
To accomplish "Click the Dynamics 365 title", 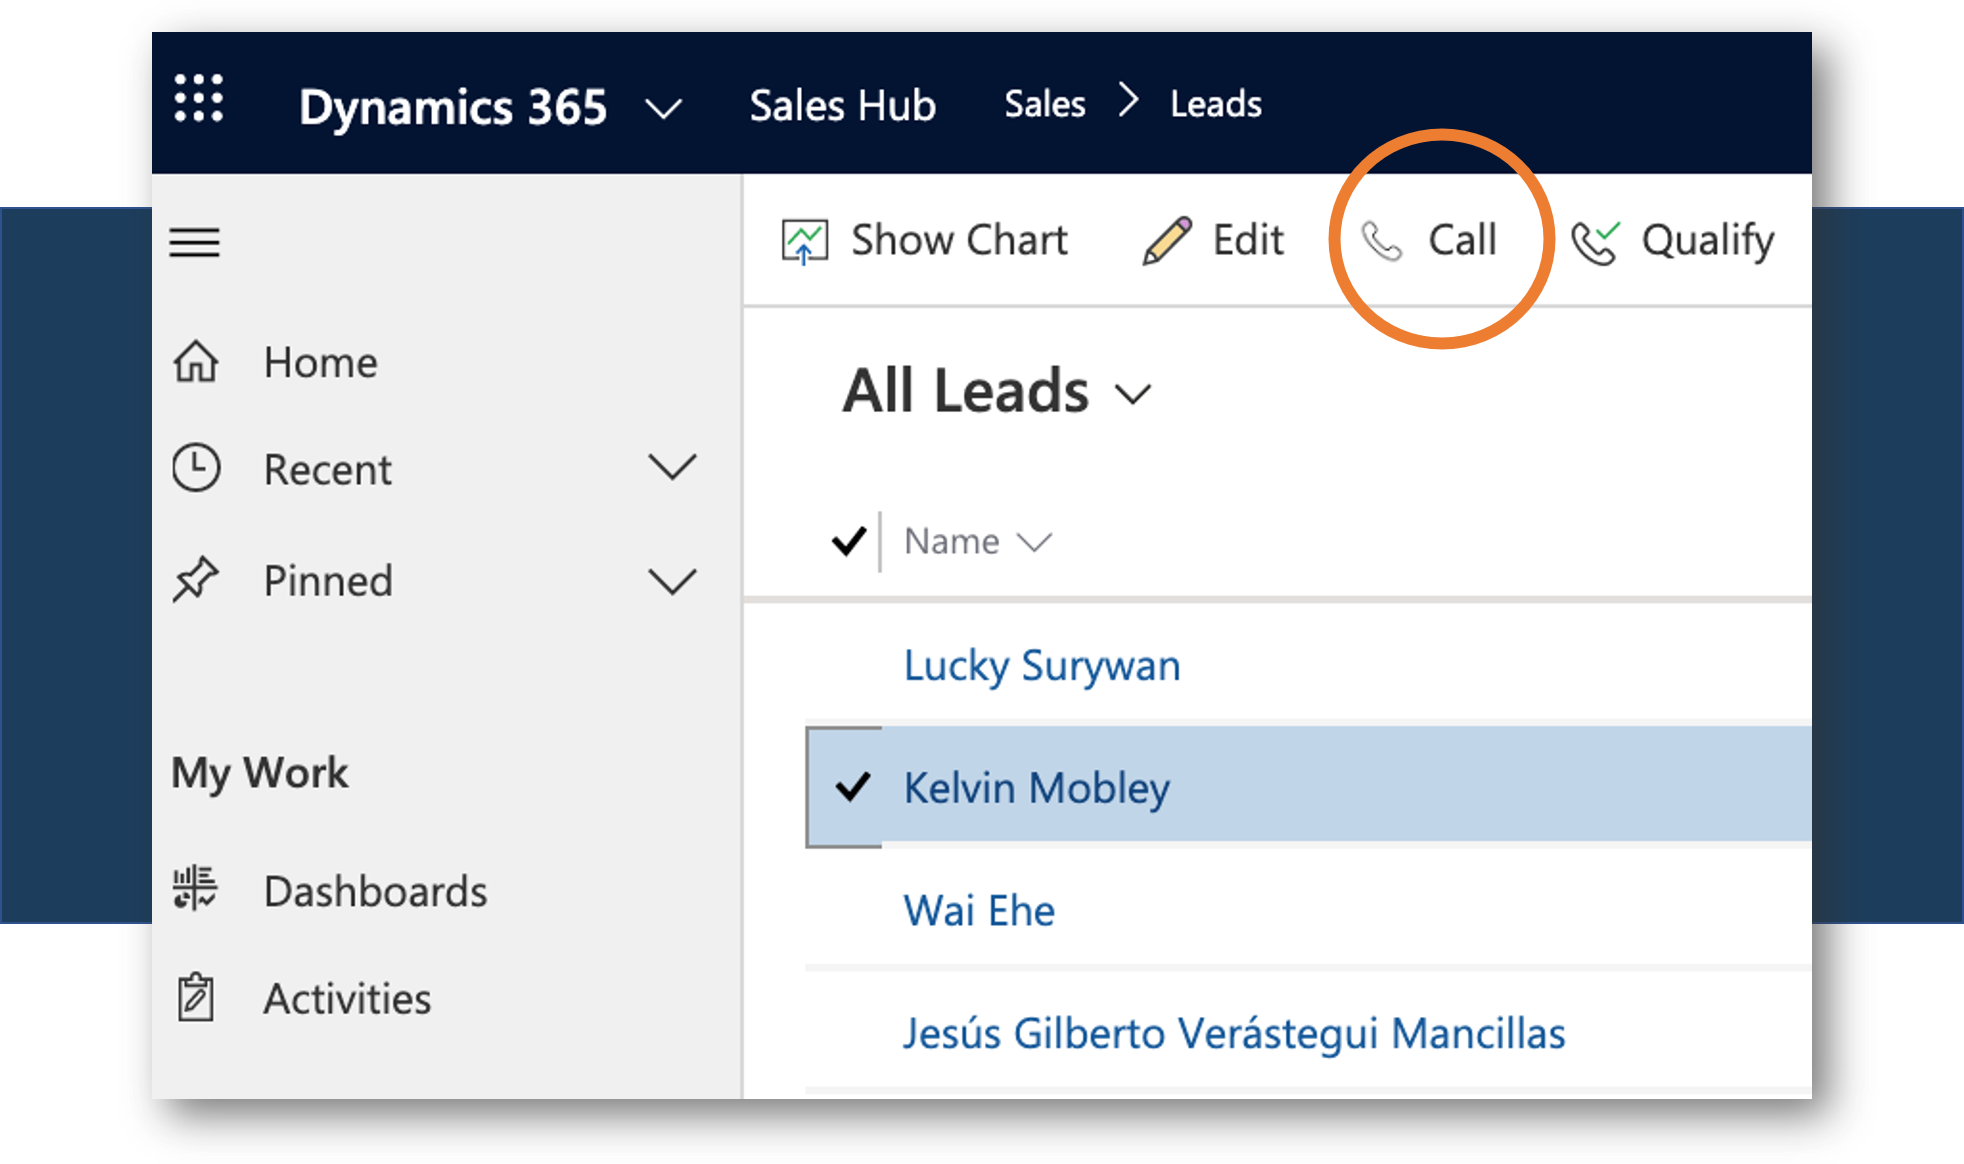I will coord(453,106).
